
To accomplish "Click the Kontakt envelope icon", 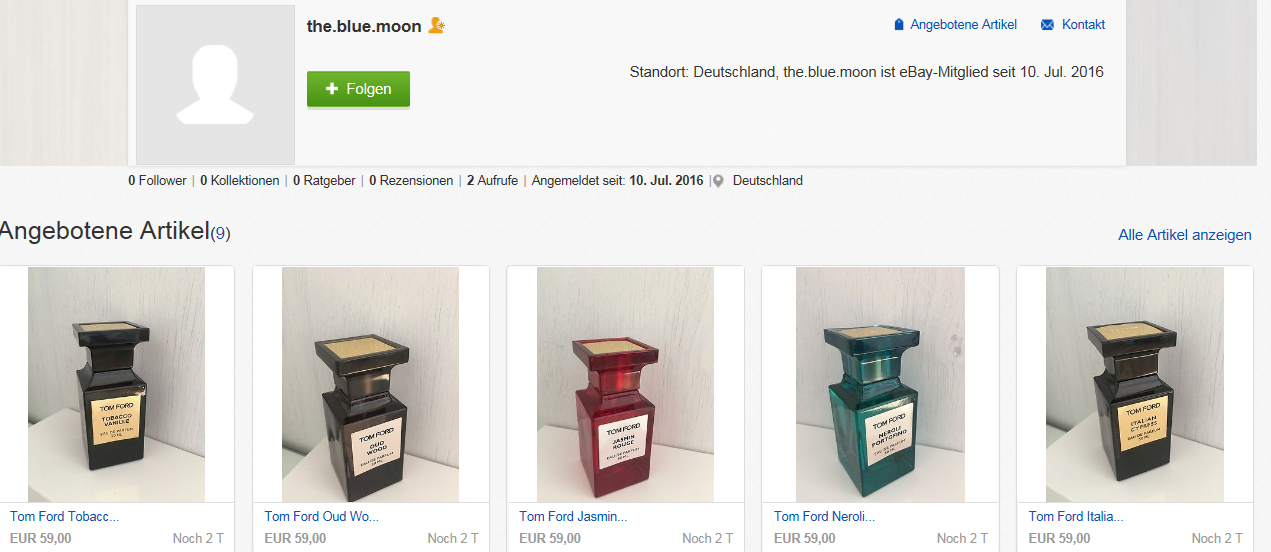I will point(1047,25).
